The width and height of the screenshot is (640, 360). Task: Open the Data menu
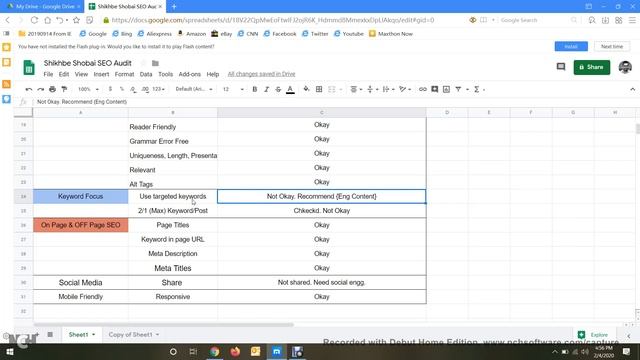(x=146, y=74)
